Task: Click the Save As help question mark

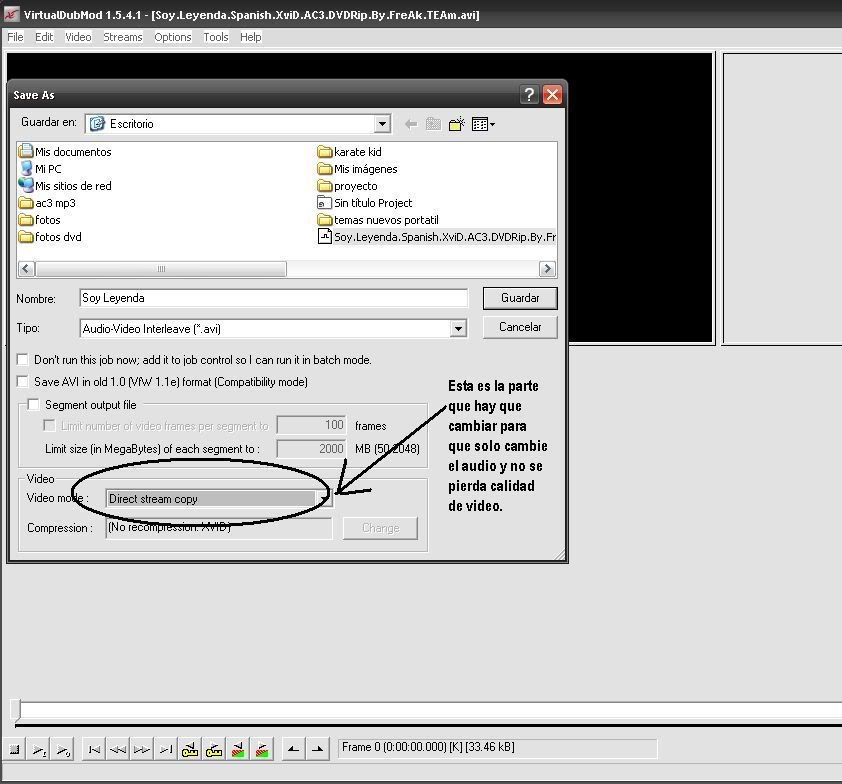Action: (x=529, y=95)
